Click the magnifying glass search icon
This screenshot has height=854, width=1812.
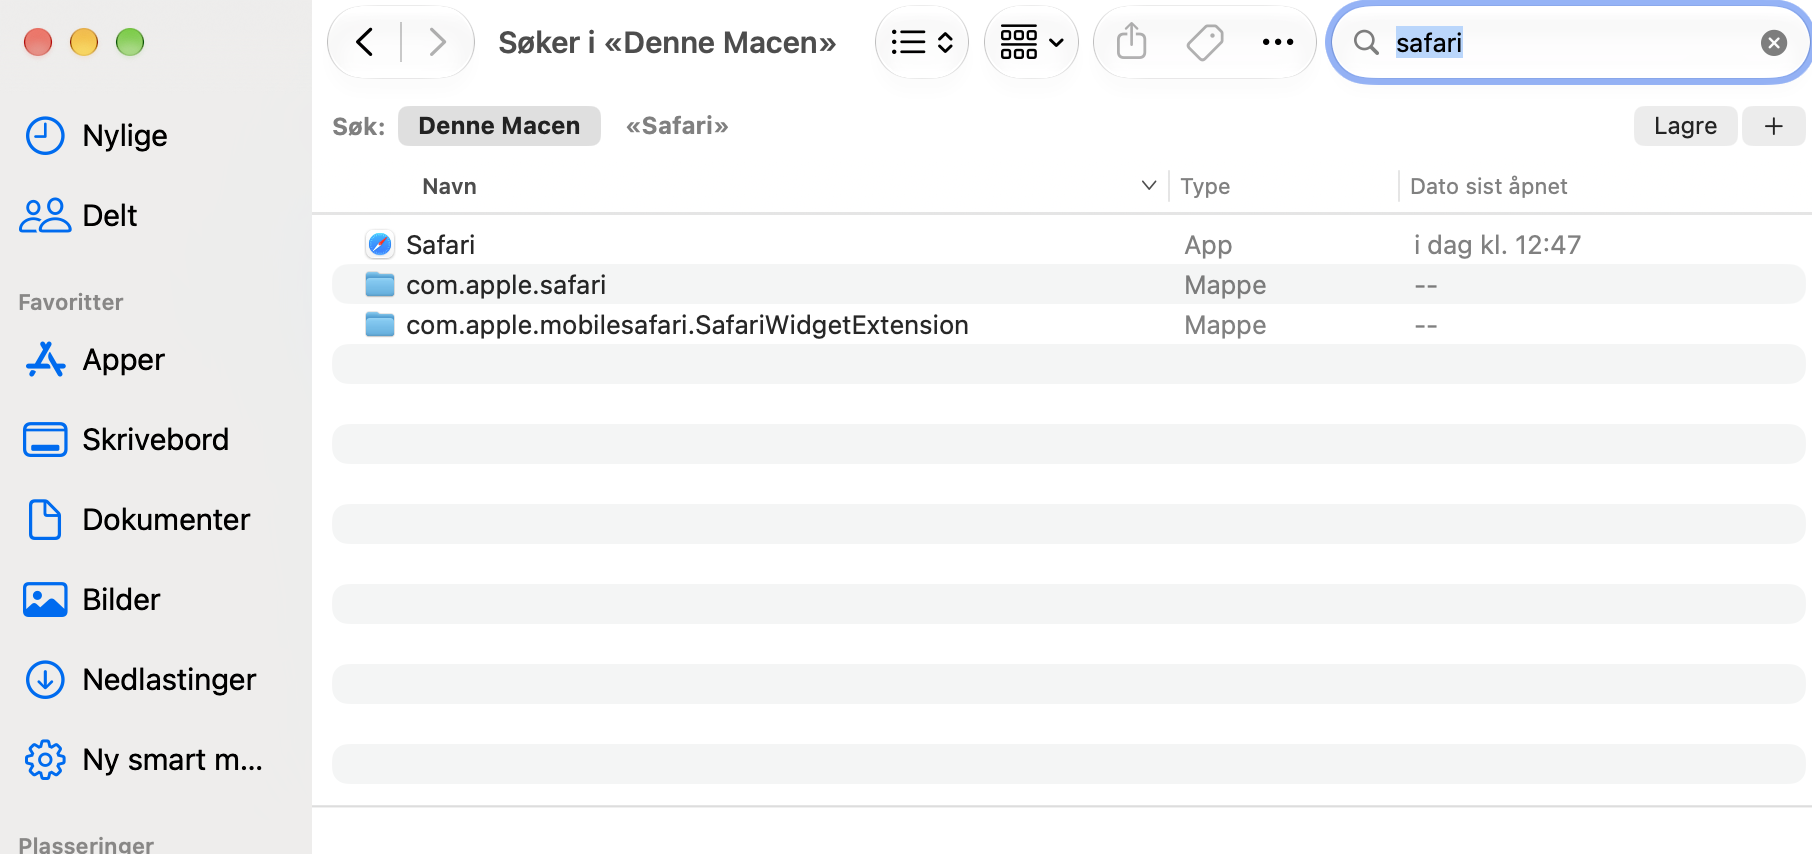(x=1366, y=42)
